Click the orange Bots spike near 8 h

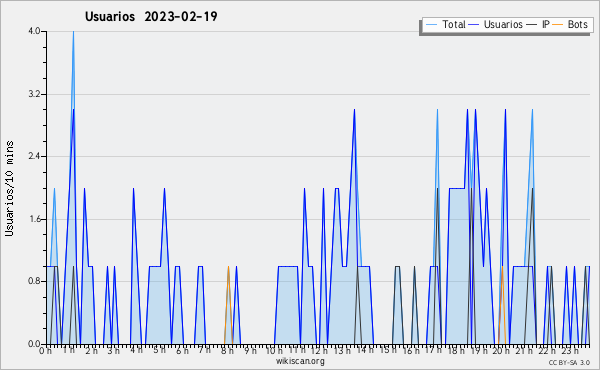228,305
